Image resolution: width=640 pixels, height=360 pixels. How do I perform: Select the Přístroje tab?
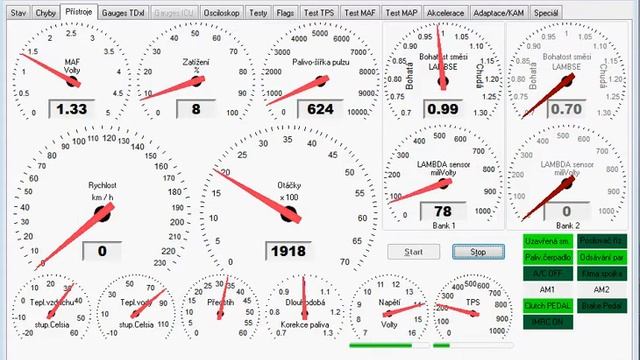coord(79,11)
